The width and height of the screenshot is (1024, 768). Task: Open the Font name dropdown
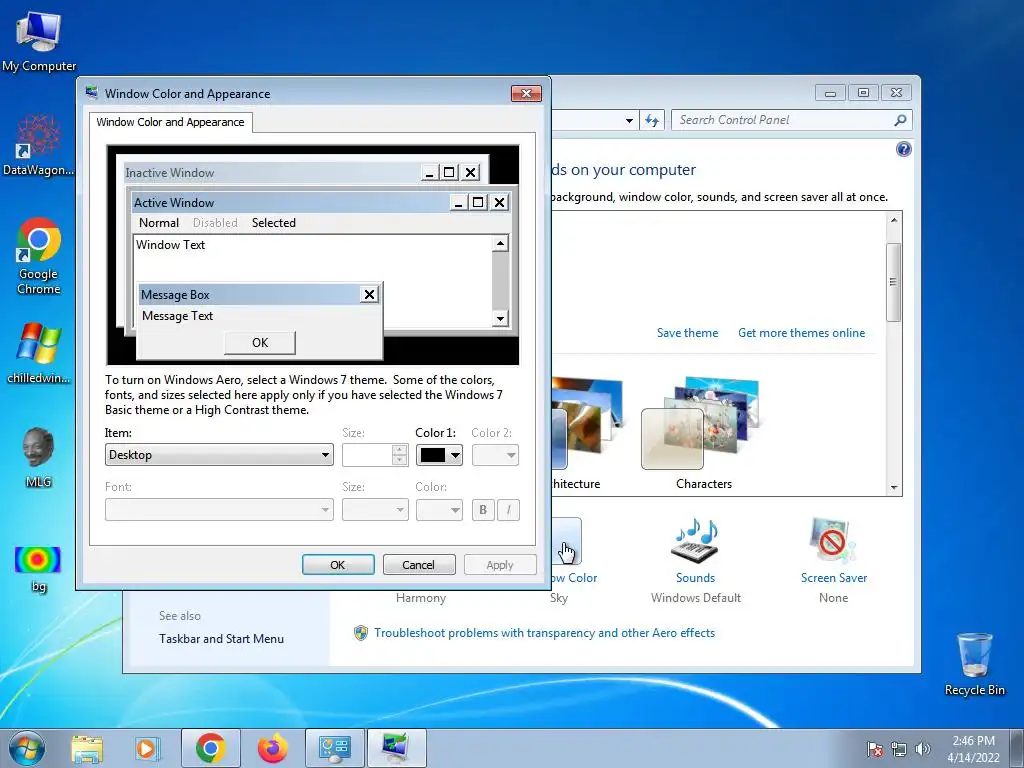[x=219, y=509]
